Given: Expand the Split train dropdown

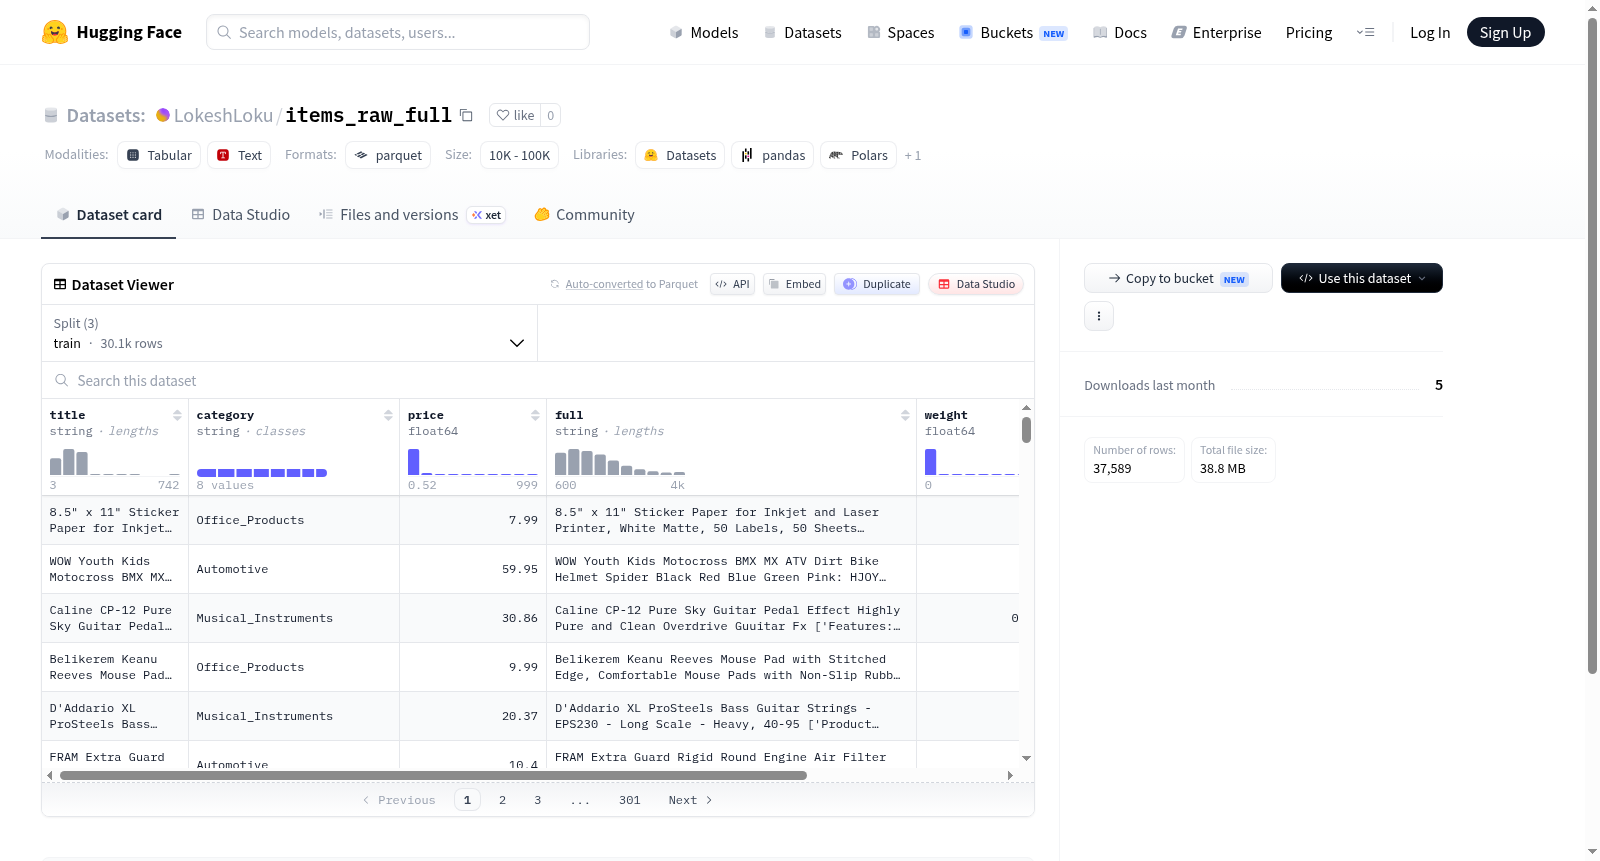Looking at the screenshot, I should [x=290, y=333].
